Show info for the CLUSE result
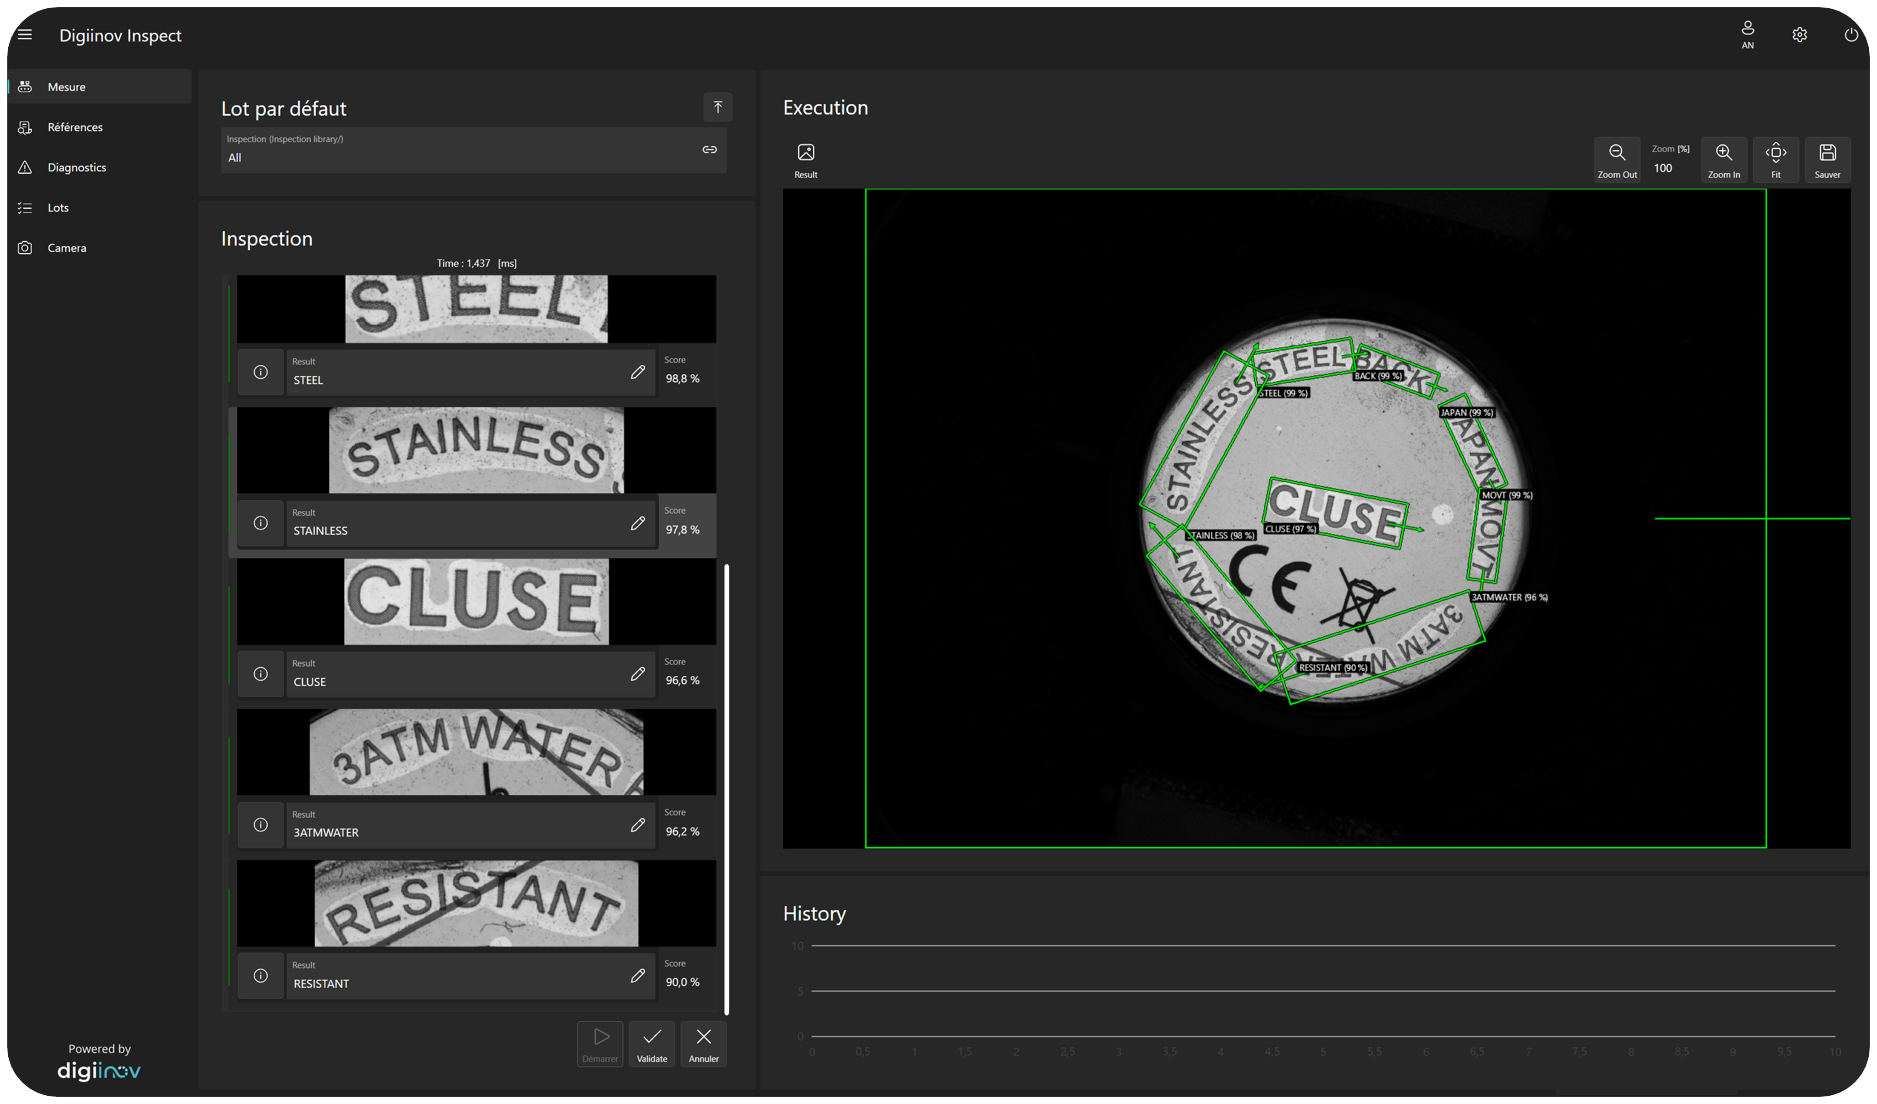 click(260, 674)
